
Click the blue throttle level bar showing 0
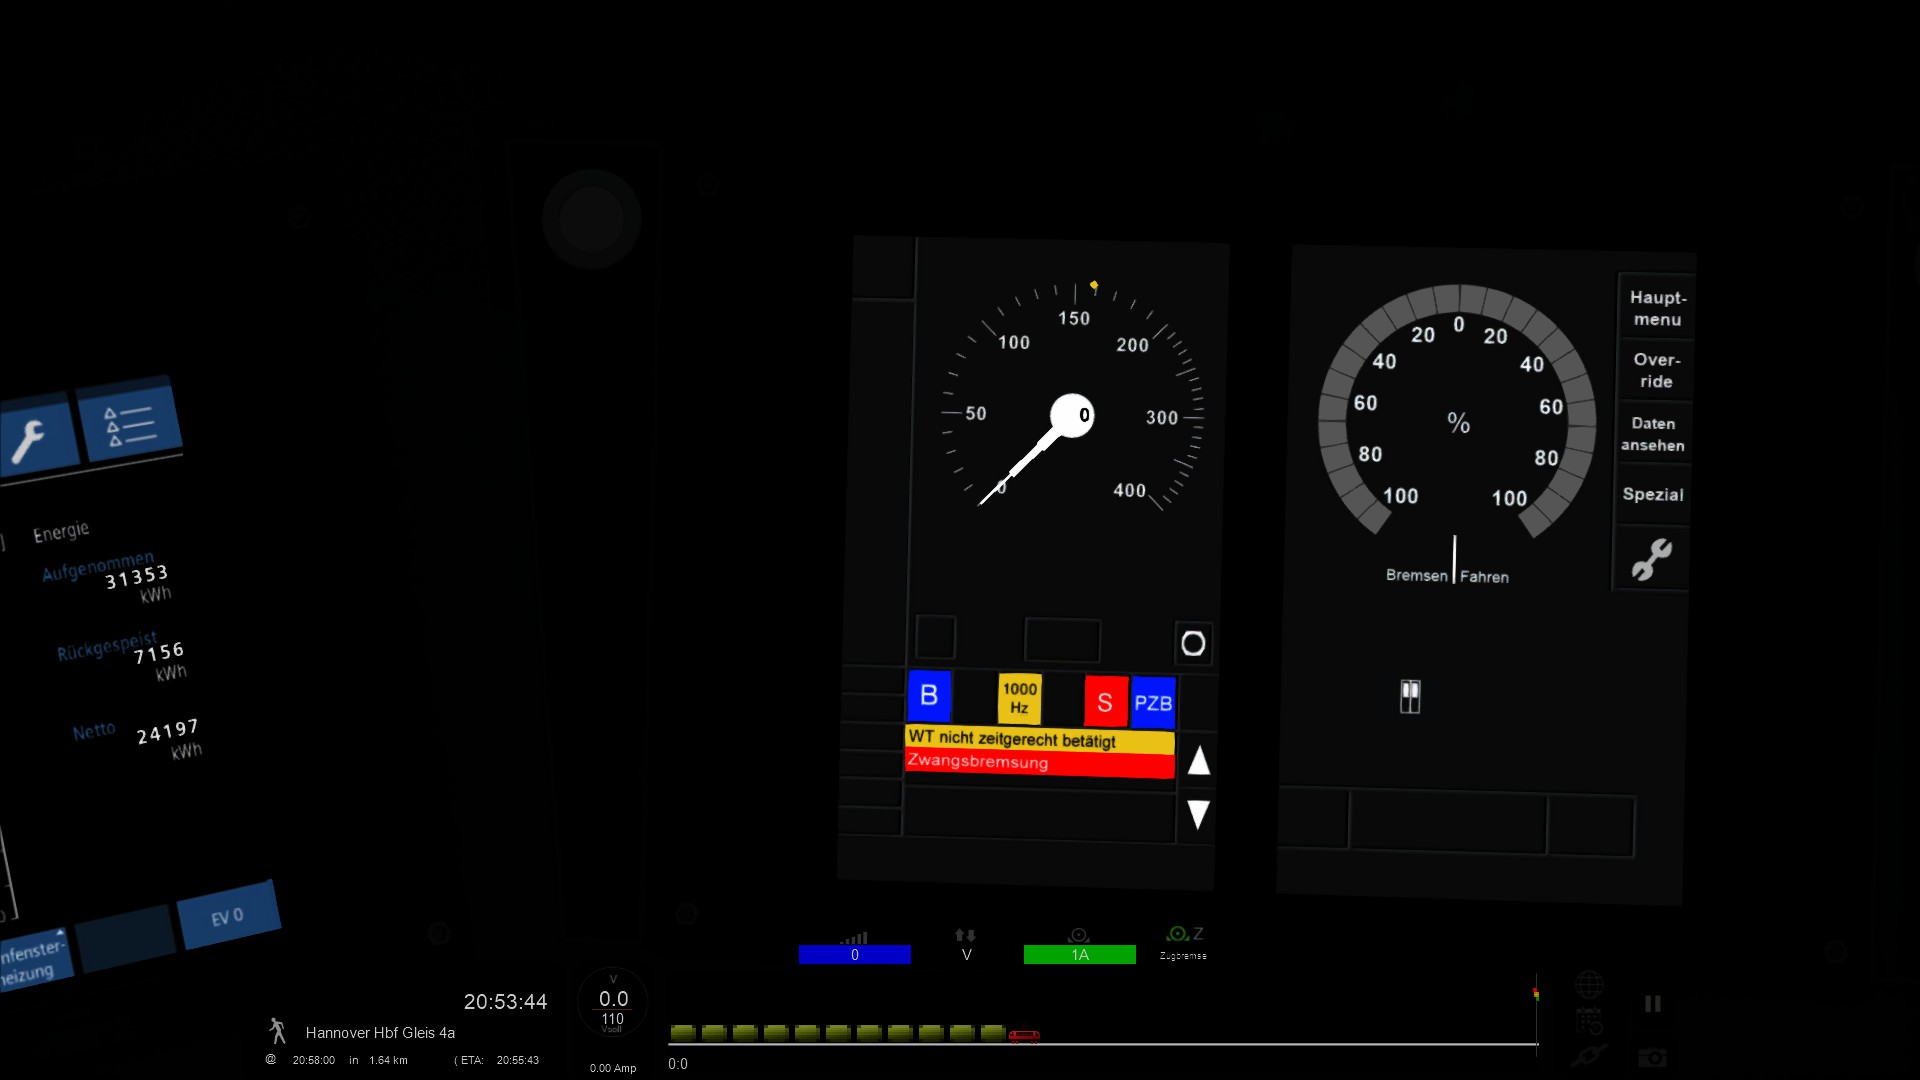click(854, 955)
